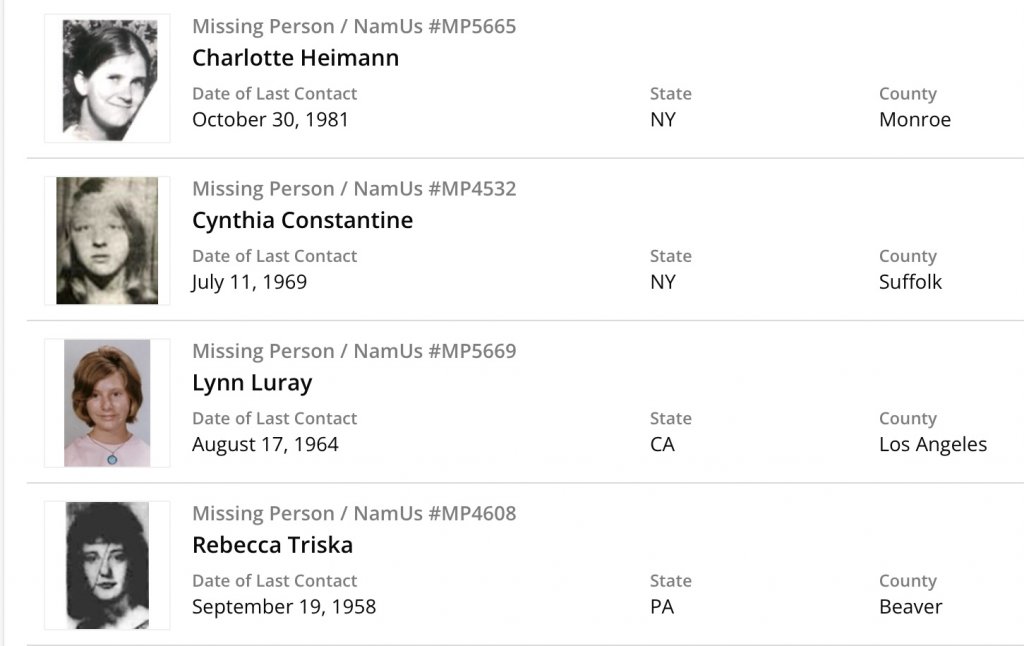Select the Los Angeles county value
Screen dimensions: 1024x646
coord(933,444)
